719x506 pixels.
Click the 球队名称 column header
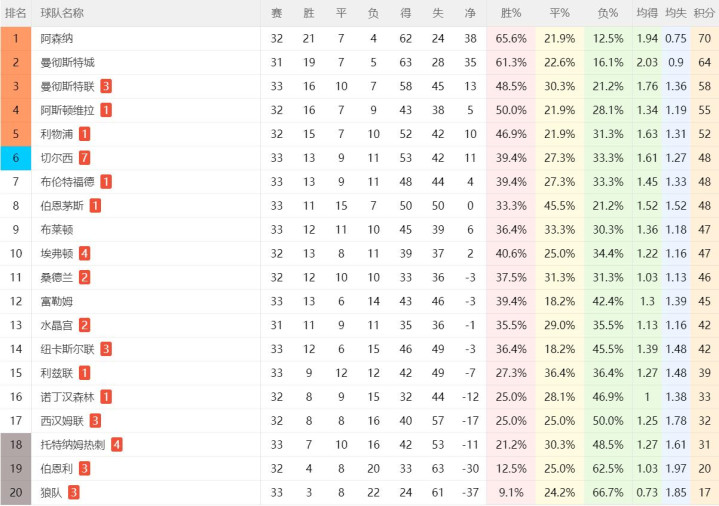(62, 13)
